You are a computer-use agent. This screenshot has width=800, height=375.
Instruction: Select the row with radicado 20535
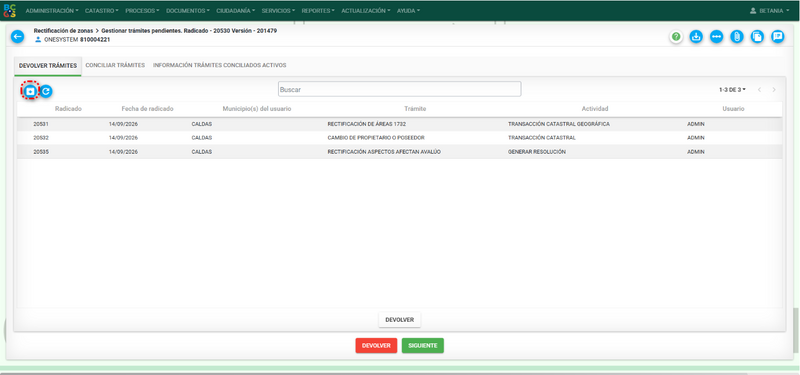(399, 152)
